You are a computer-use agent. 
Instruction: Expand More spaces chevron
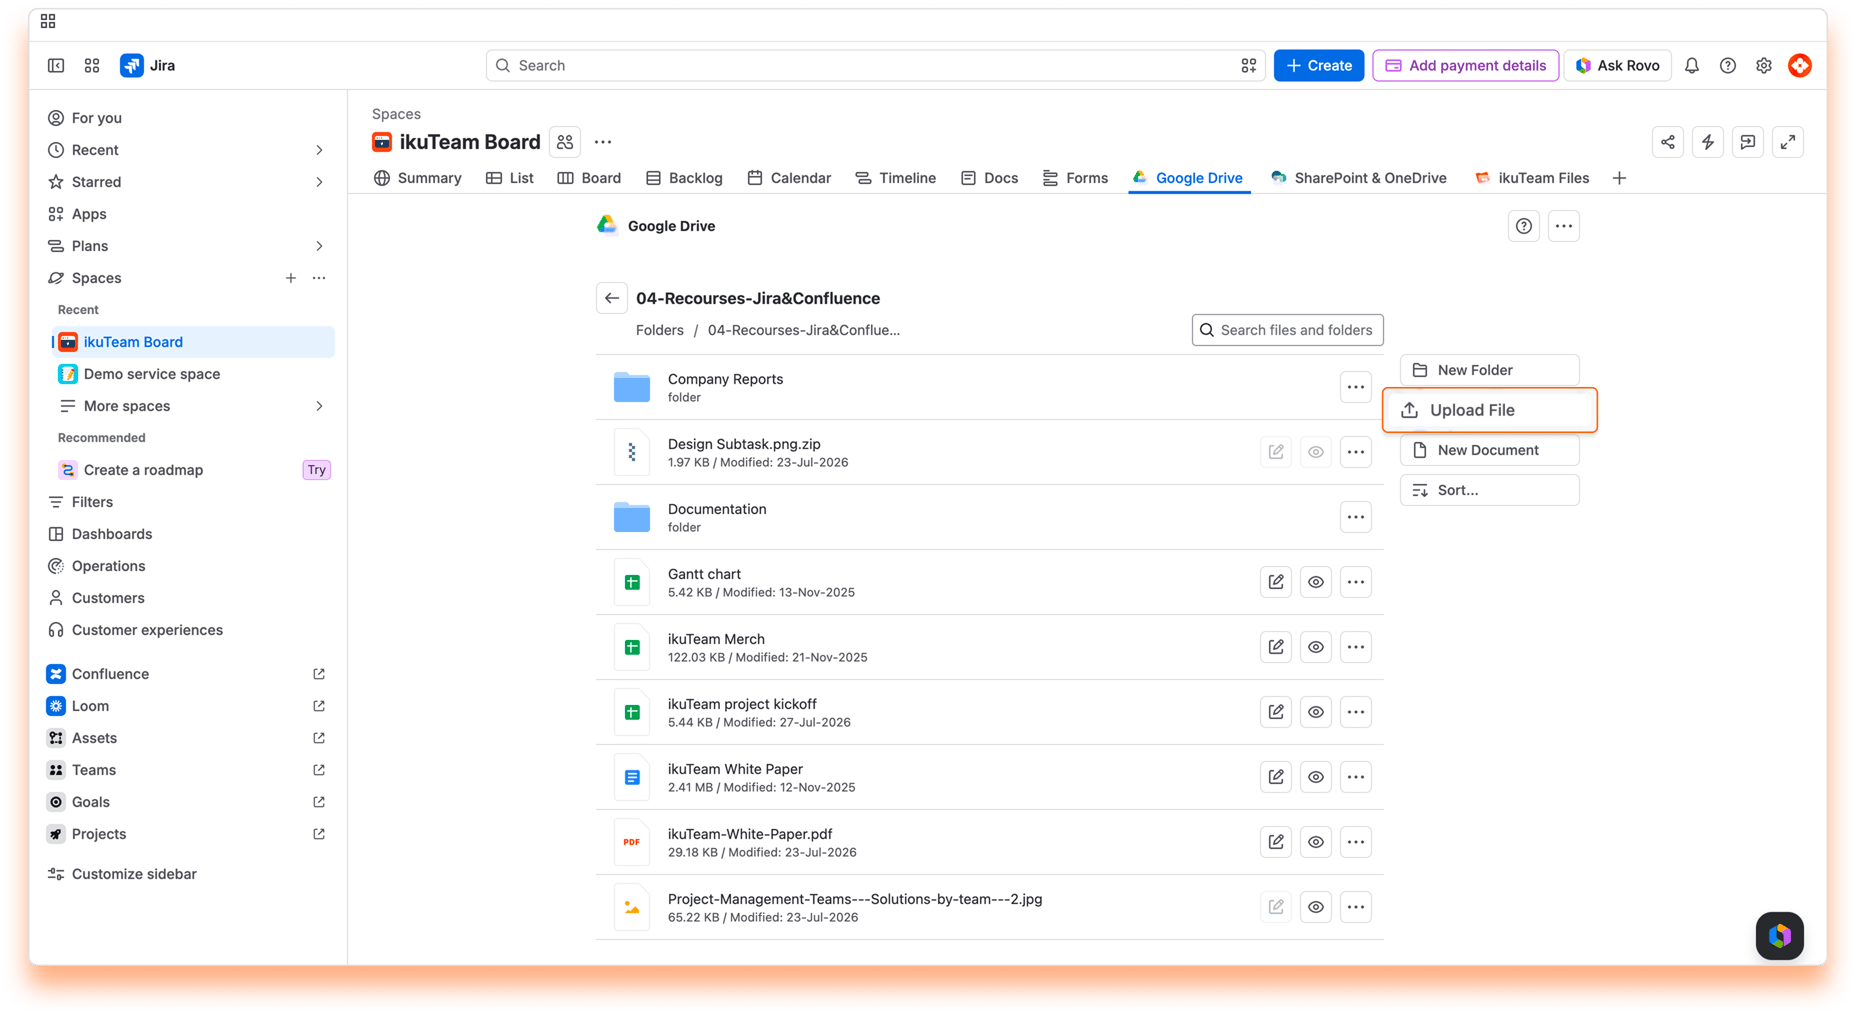319,406
